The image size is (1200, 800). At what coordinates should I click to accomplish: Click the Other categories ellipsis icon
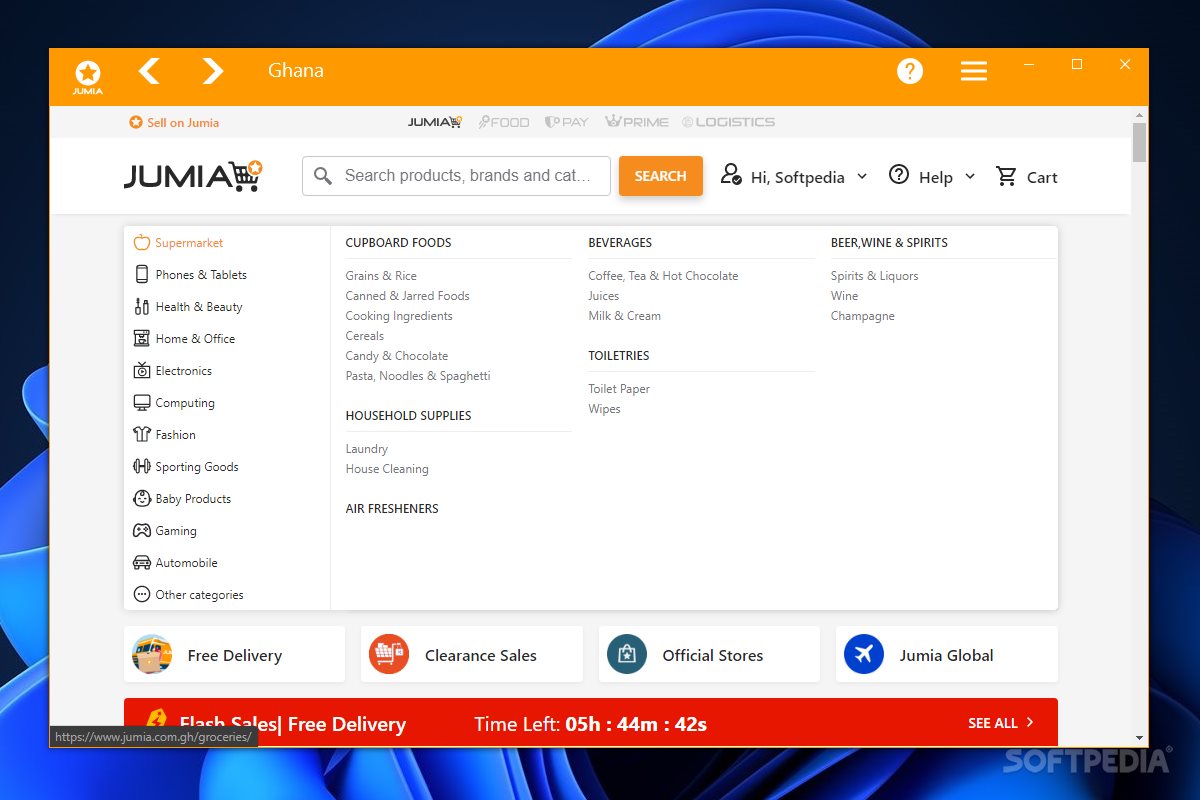(141, 595)
